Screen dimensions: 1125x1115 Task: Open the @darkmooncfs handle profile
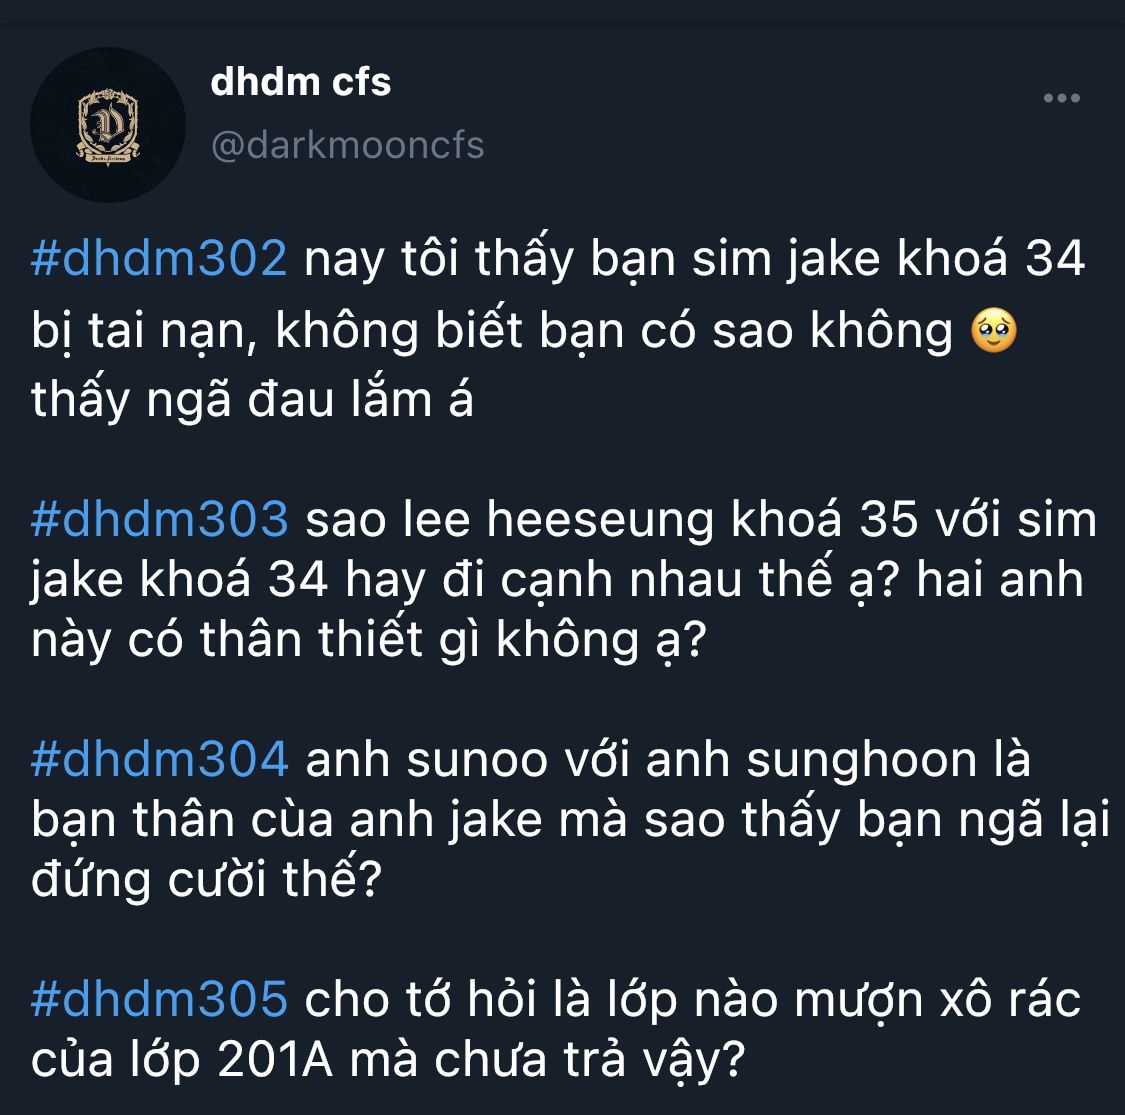pos(347,146)
